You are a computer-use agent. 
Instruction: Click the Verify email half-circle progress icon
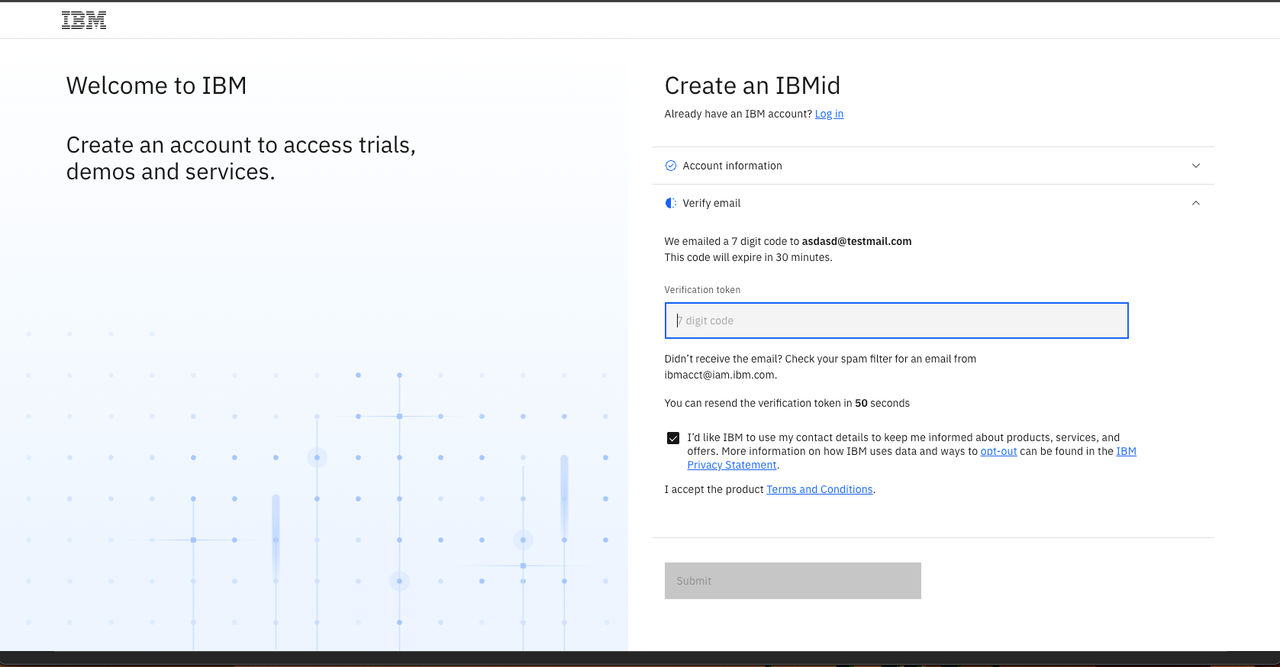coord(671,203)
